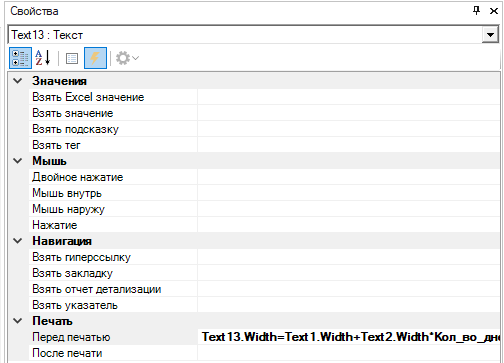Screen dimensions: 504x363
Task: Open the gear settings dropdown
Action: click(127, 58)
